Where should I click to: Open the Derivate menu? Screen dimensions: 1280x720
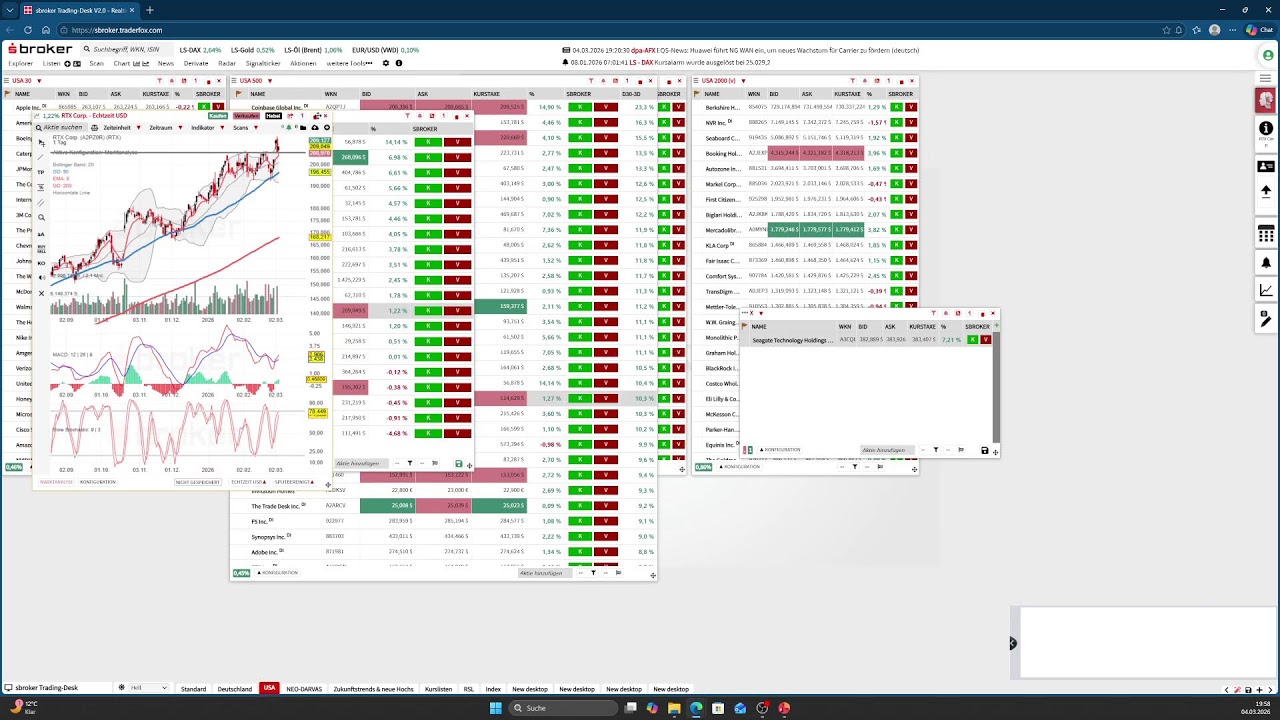pyautogui.click(x=196, y=63)
